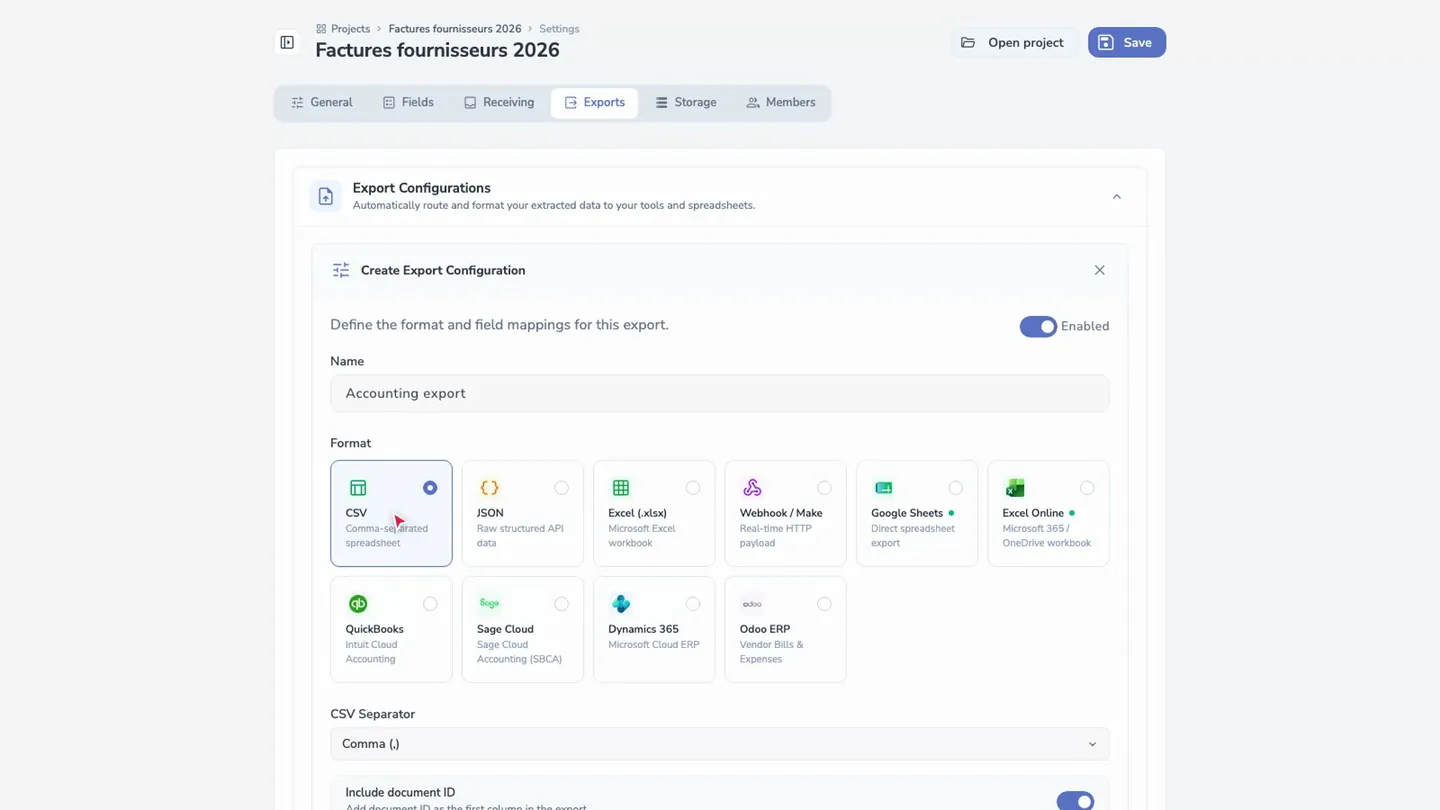Disable the Enabled toggle switch
Viewport: 1440px width, 810px height.
[x=1038, y=327]
